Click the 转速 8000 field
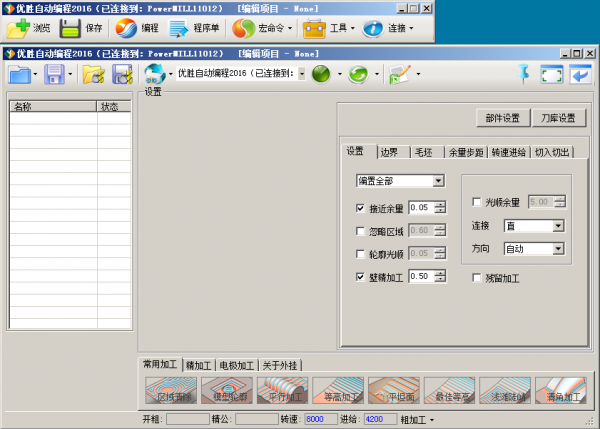 321,419
